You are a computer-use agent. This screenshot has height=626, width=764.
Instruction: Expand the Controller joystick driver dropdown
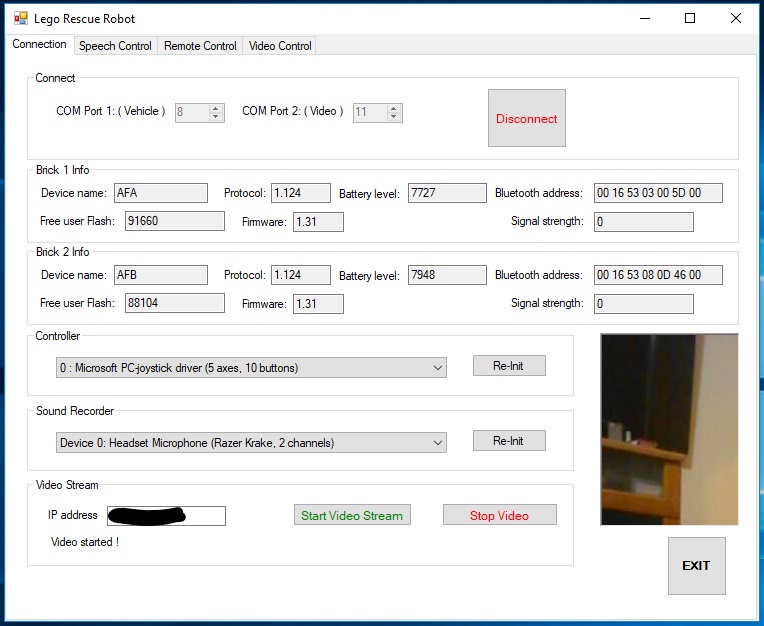pyautogui.click(x=251, y=368)
